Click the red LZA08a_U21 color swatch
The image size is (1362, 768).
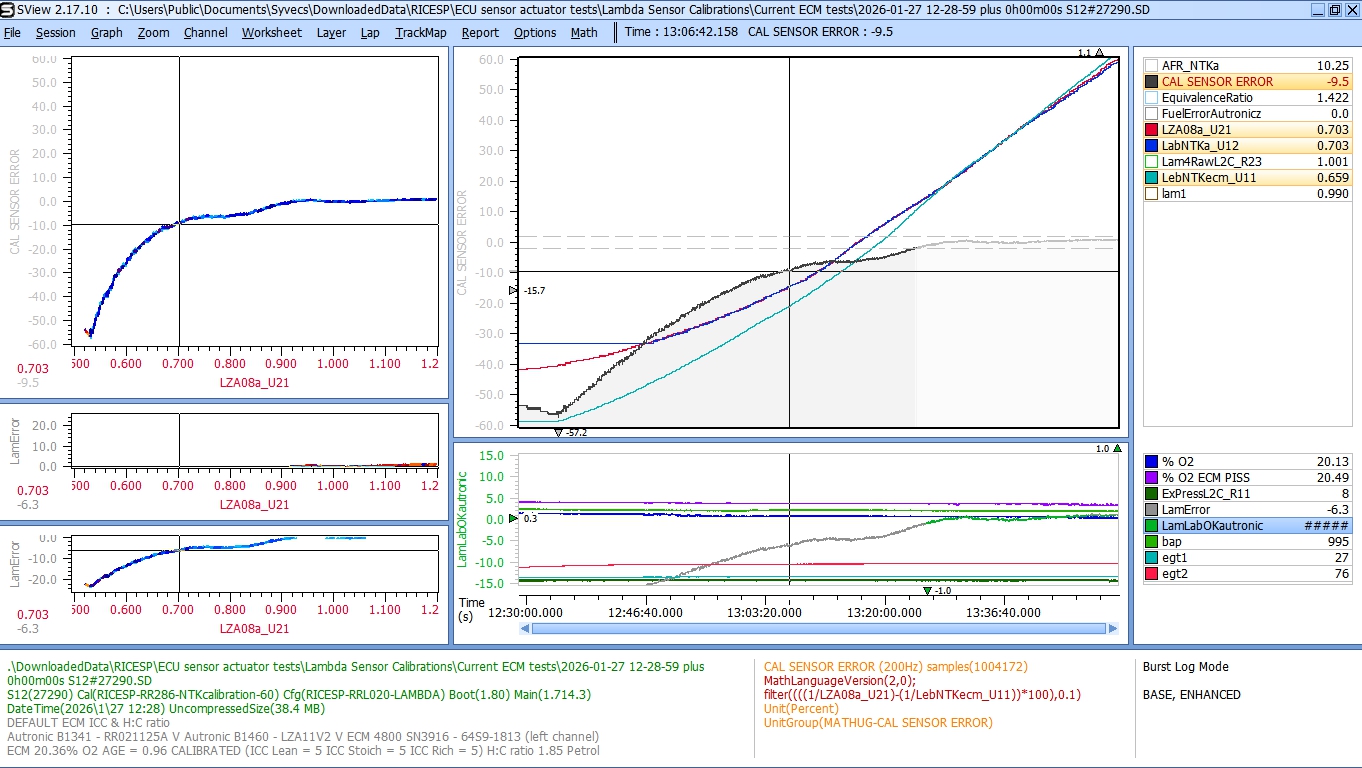[x=1151, y=130]
